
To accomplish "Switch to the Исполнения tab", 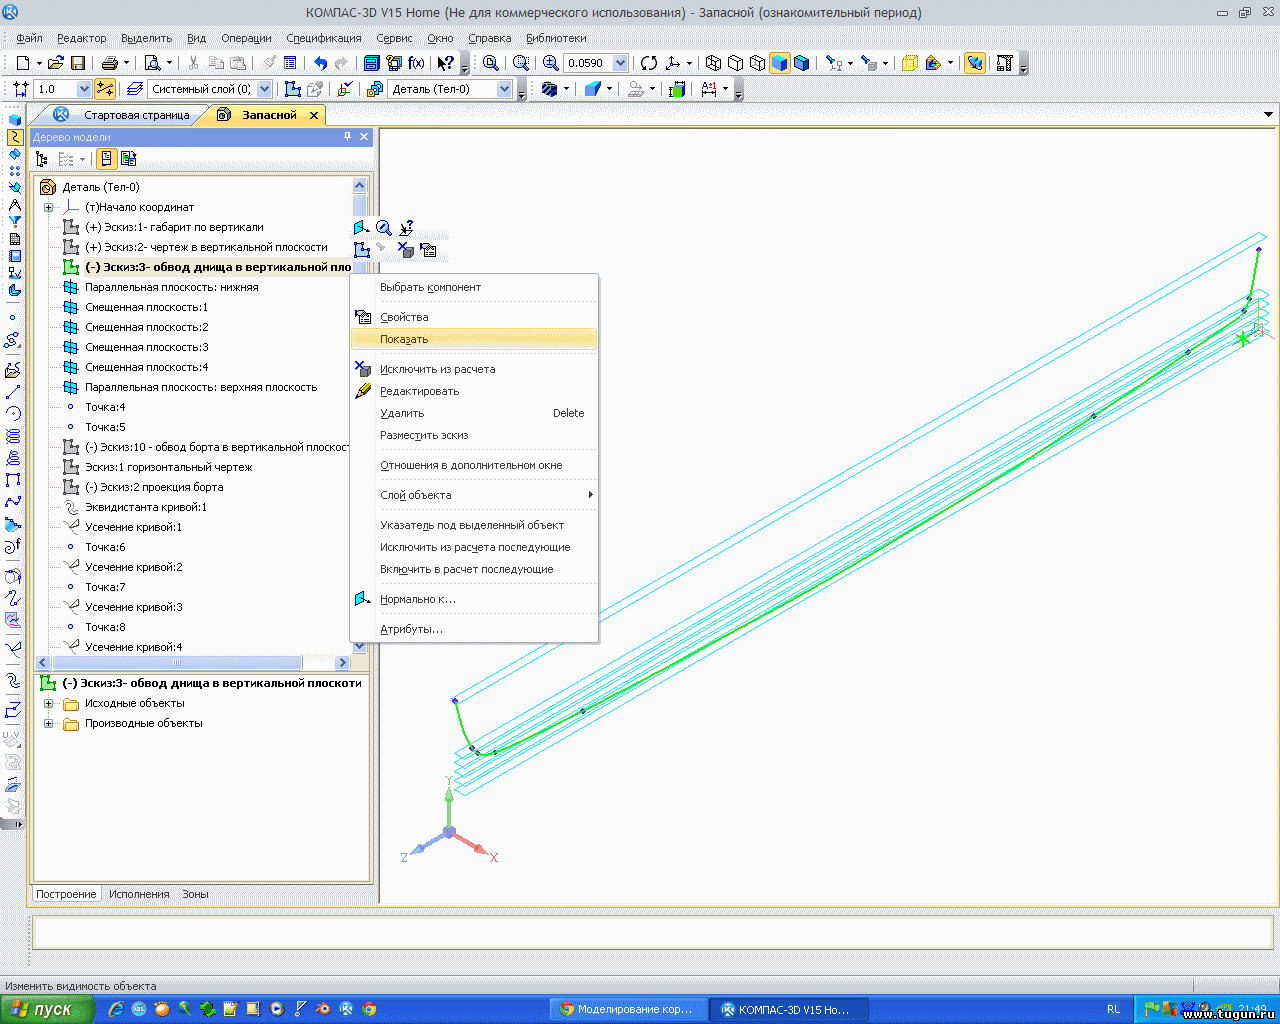I will coord(139,894).
